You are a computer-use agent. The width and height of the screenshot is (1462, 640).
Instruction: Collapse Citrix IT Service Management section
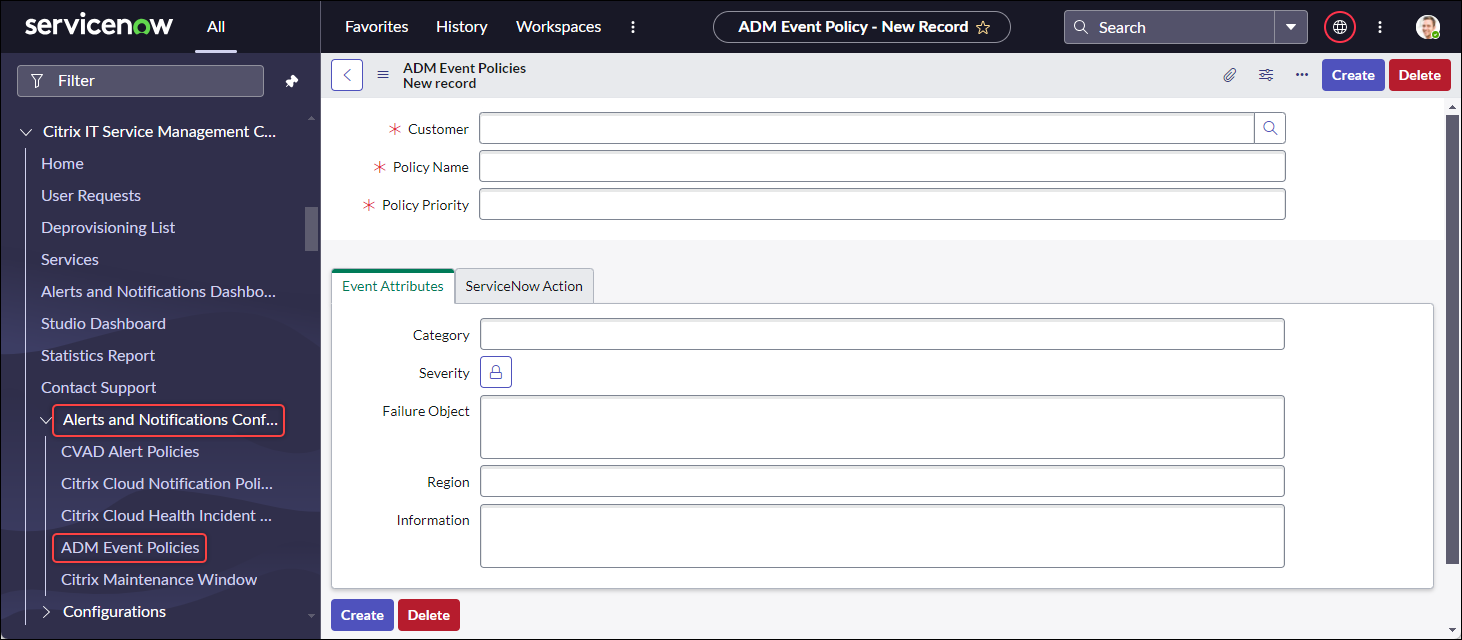click(26, 132)
